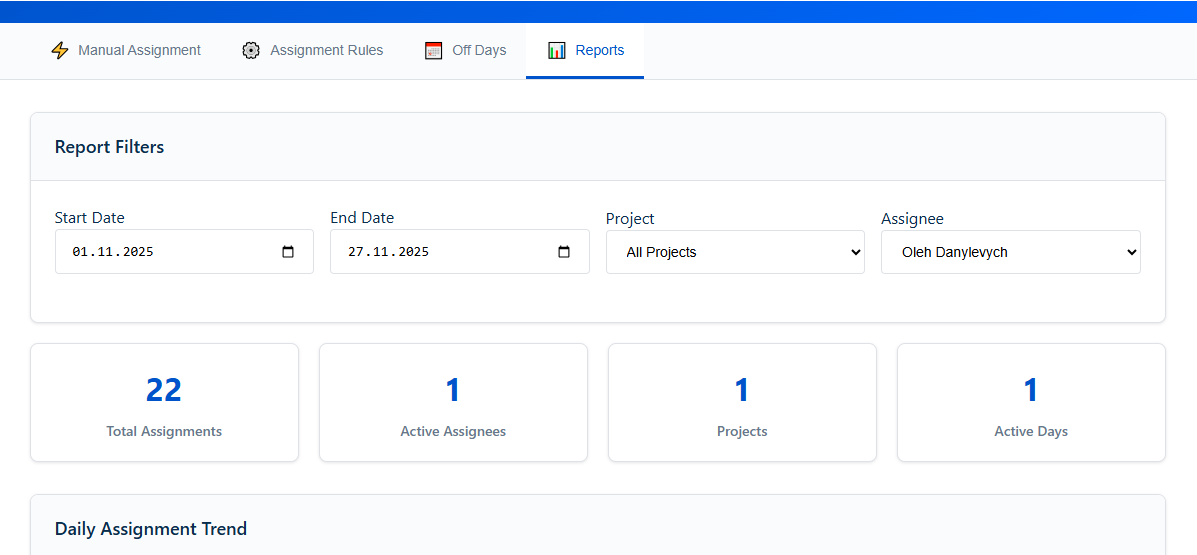Open the Assignment Rules tab
Image resolution: width=1197 pixels, height=555 pixels.
click(x=326, y=50)
